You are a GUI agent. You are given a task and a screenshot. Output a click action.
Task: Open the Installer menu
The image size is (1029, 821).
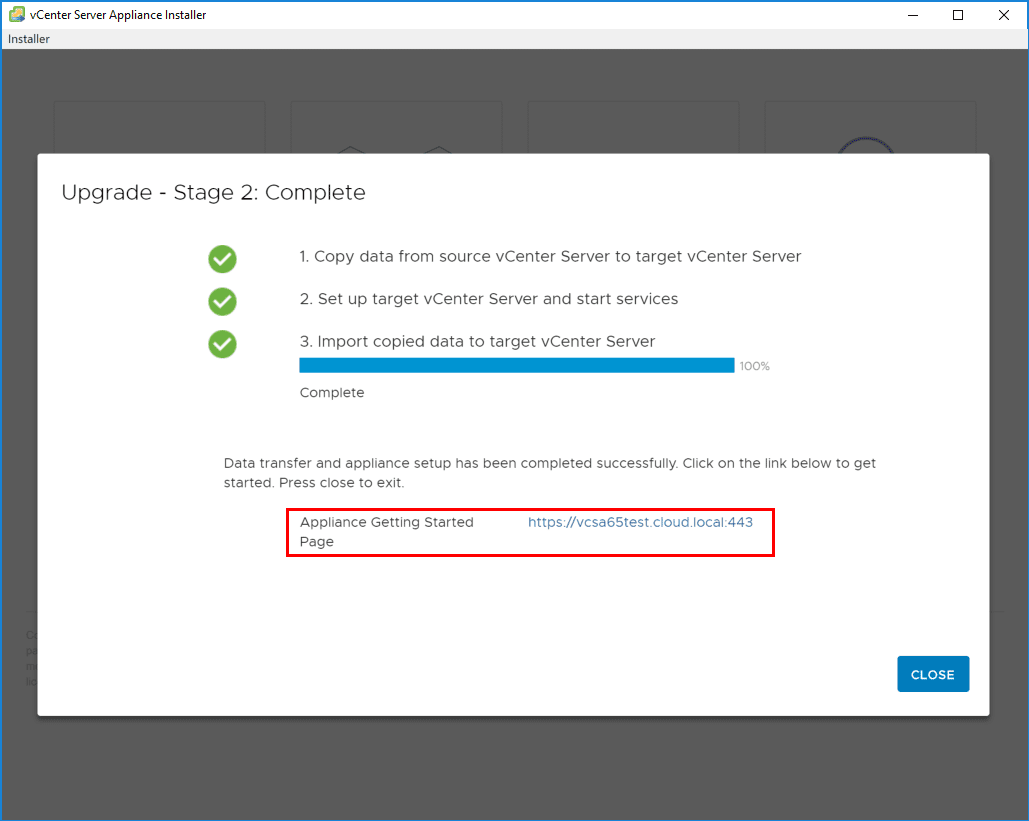(x=29, y=39)
